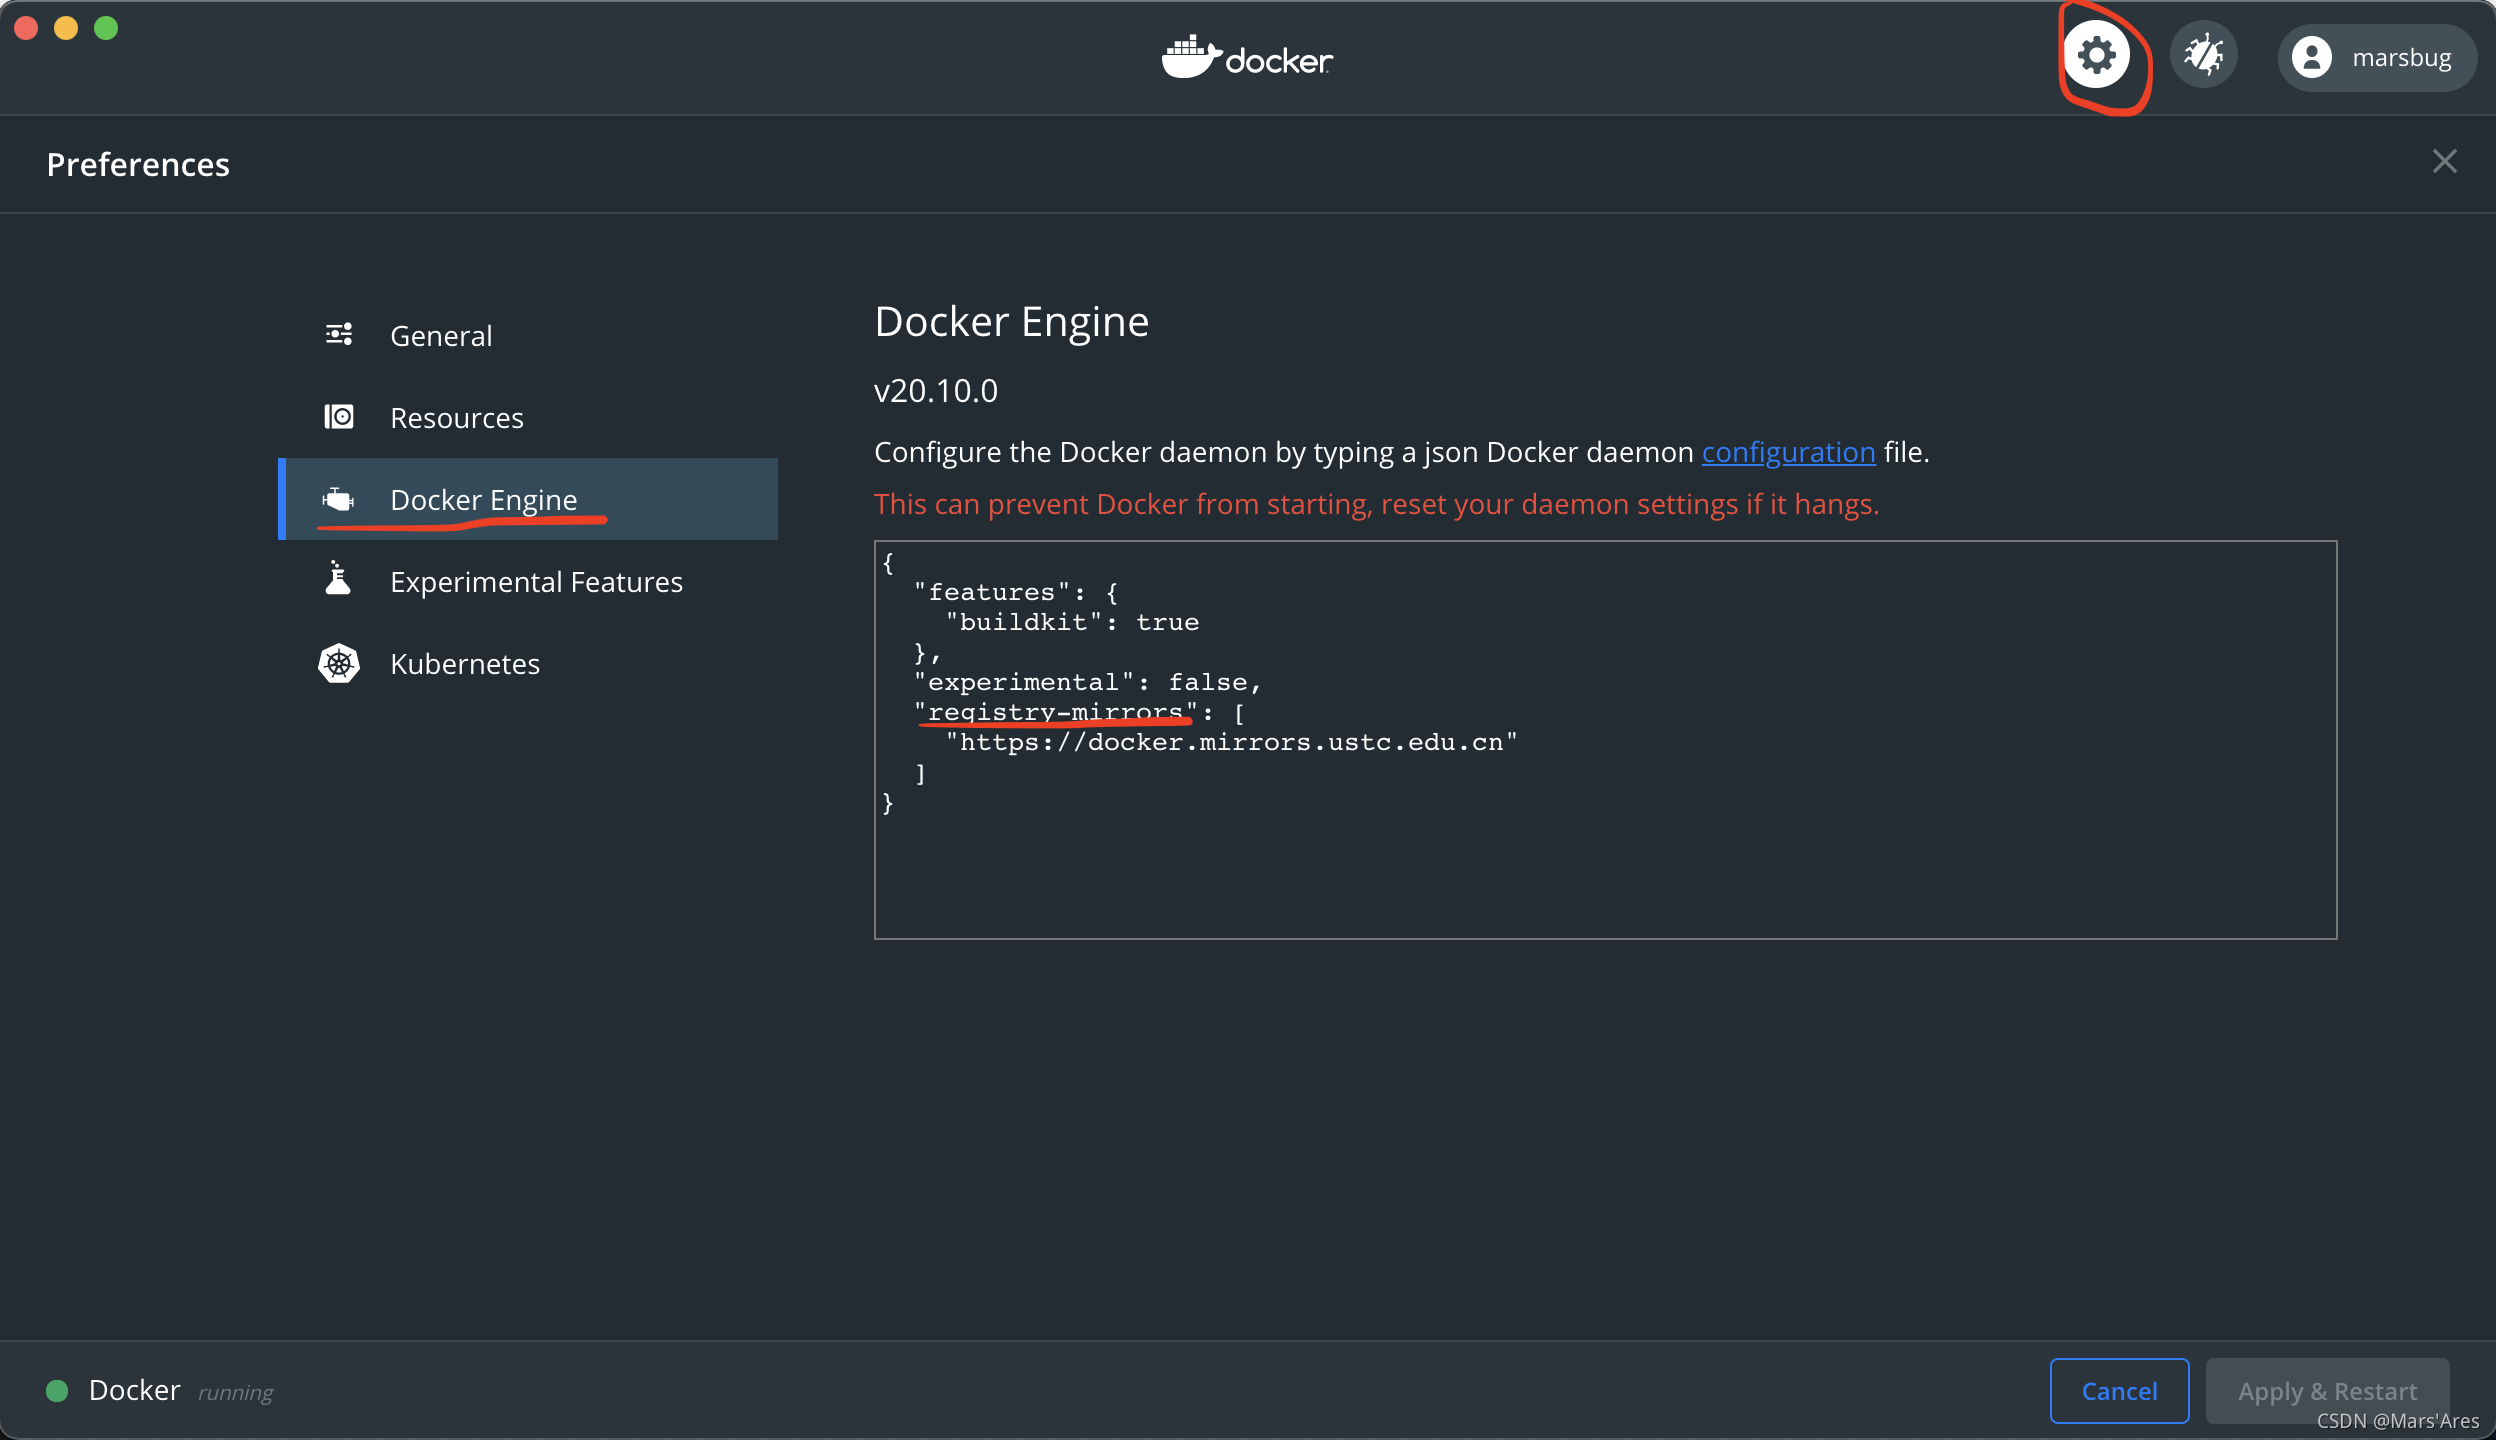The width and height of the screenshot is (2496, 1440).
Task: Select the Docker Engine icon
Action: [x=339, y=498]
